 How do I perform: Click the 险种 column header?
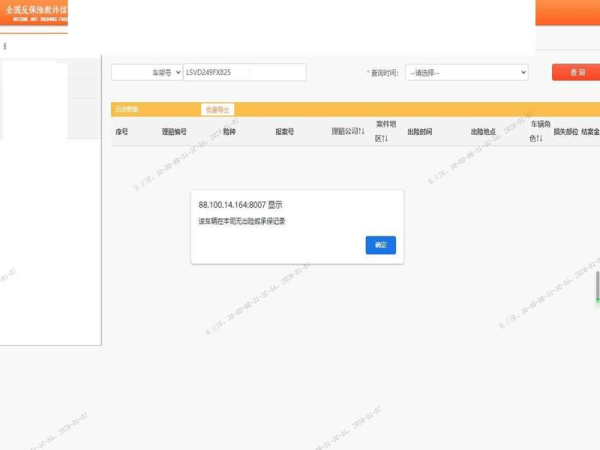coord(229,132)
